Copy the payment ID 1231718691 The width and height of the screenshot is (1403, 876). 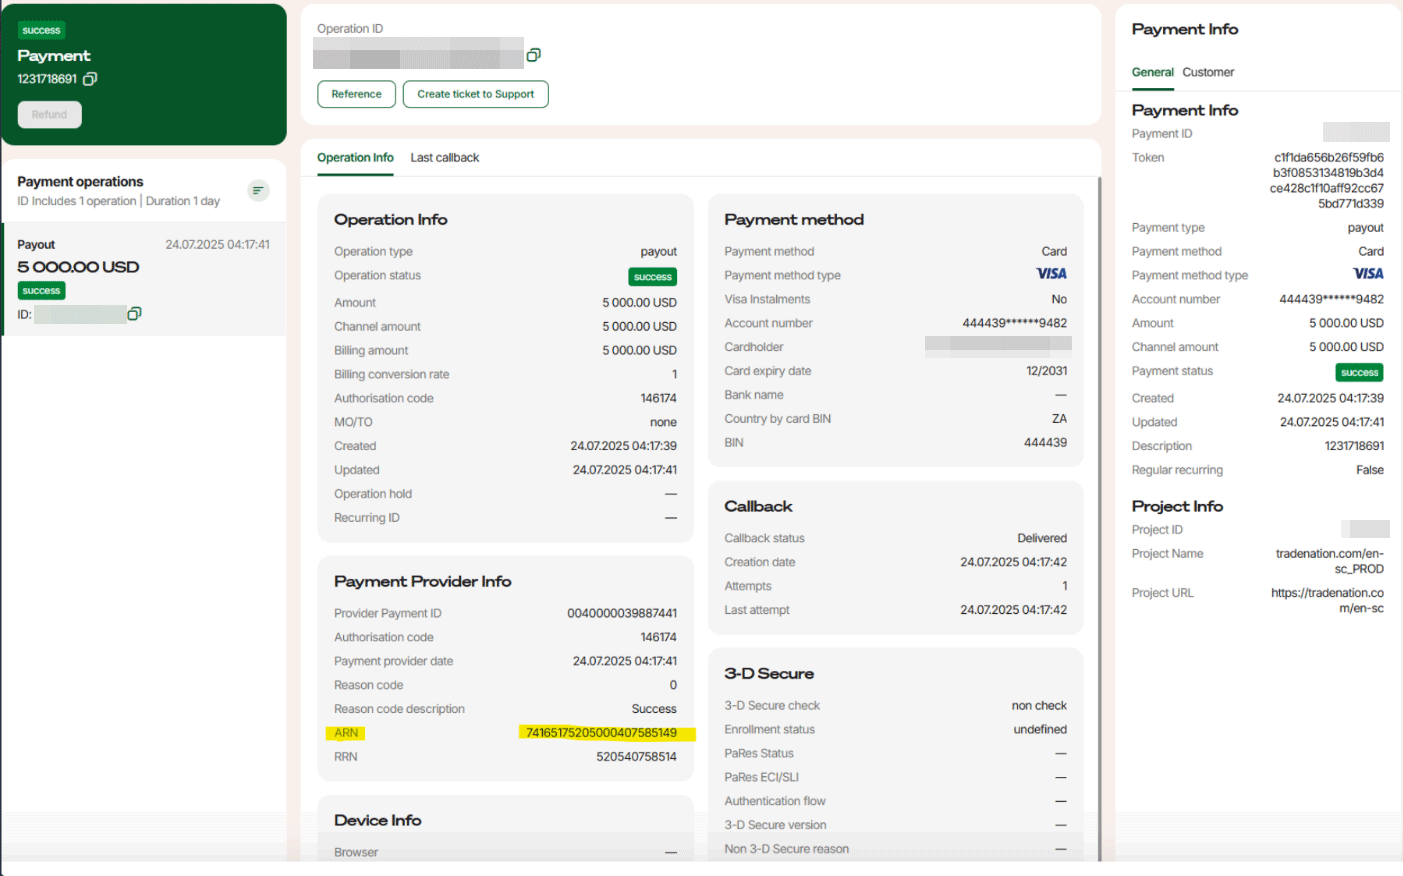pyautogui.click(x=90, y=79)
